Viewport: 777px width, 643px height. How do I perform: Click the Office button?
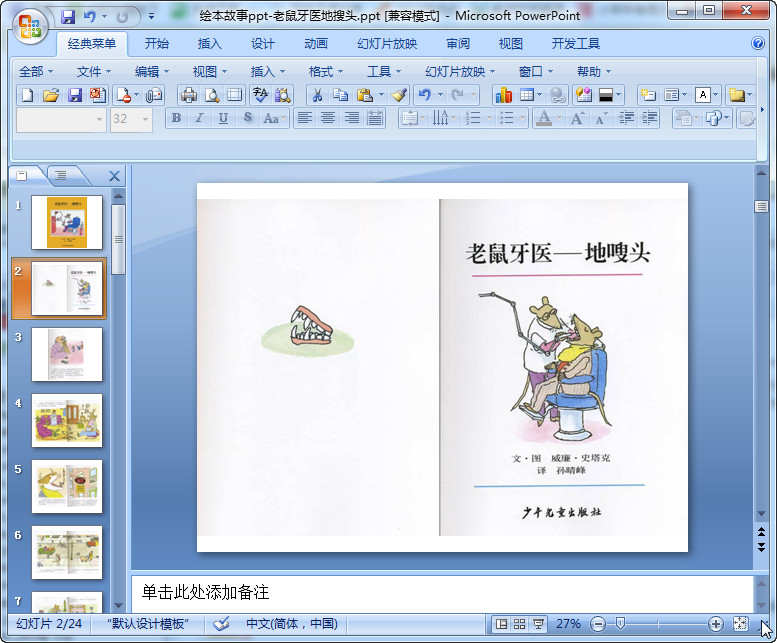click(x=30, y=26)
